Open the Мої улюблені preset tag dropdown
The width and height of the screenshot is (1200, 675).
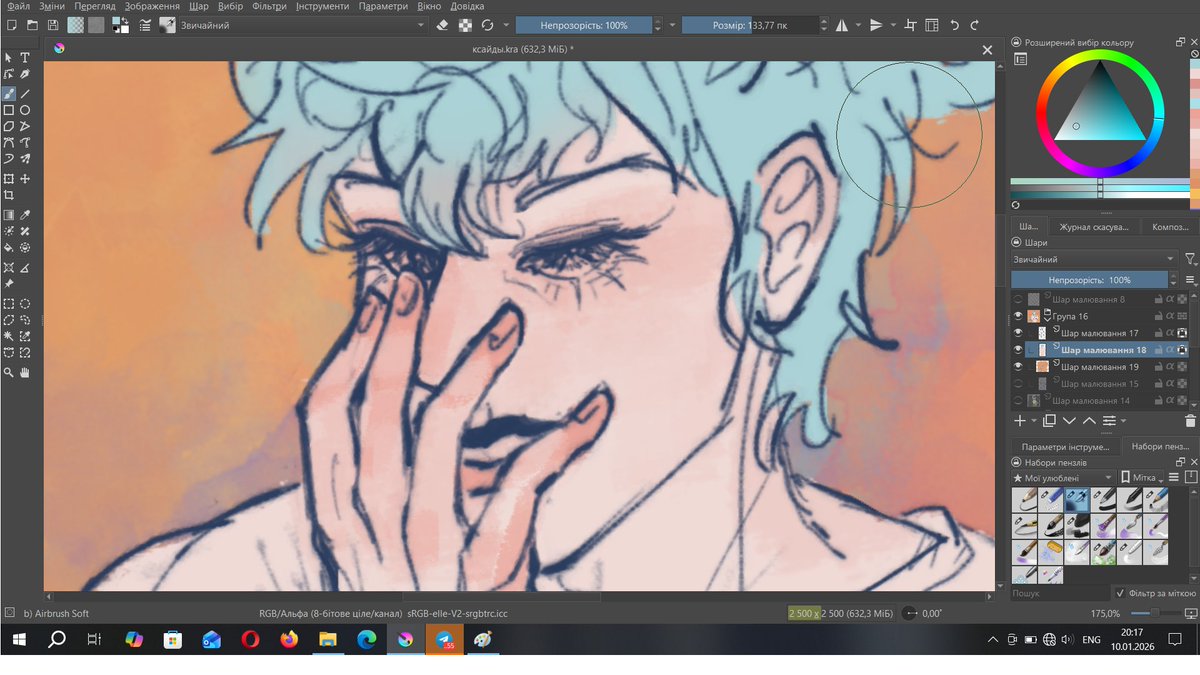click(x=1063, y=477)
